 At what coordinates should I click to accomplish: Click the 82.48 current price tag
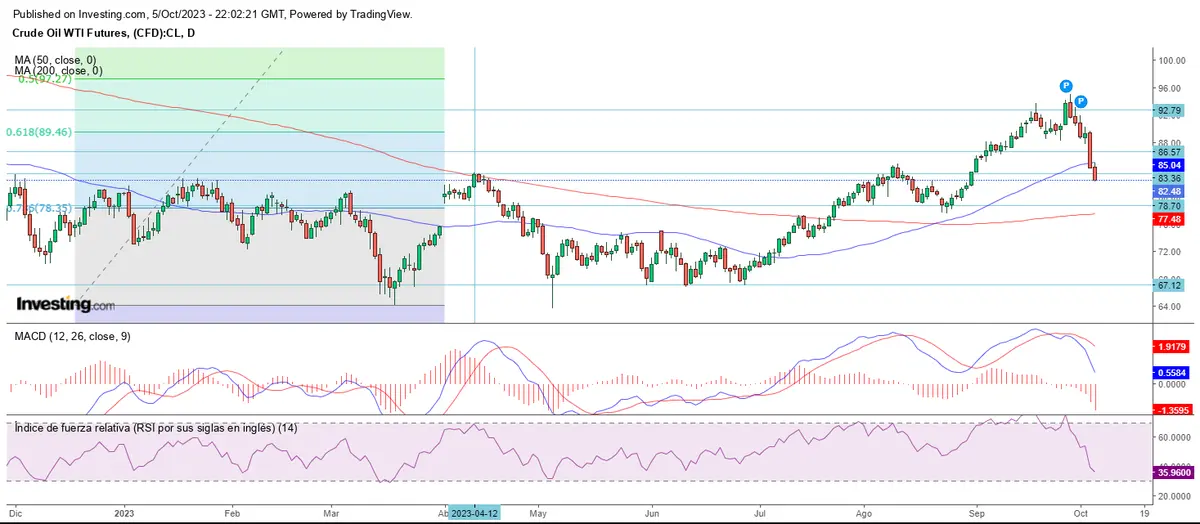pyautogui.click(x=1169, y=191)
